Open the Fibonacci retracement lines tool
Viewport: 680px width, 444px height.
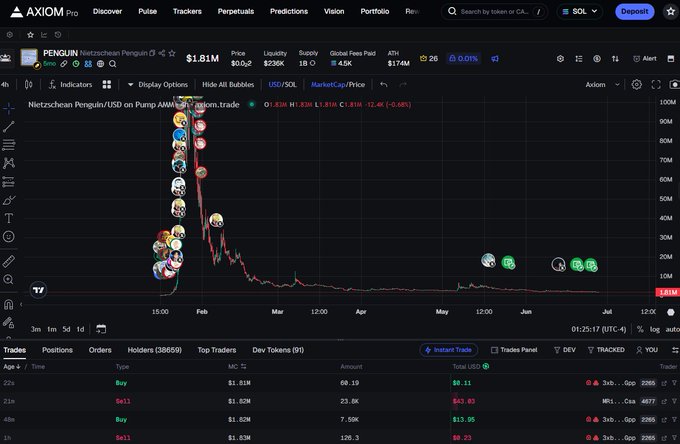[9, 144]
